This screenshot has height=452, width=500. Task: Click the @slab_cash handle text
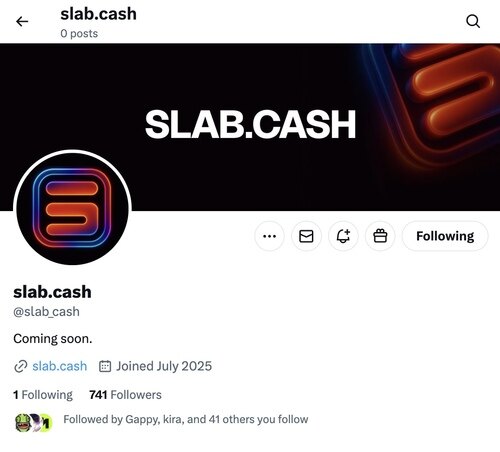click(x=46, y=312)
